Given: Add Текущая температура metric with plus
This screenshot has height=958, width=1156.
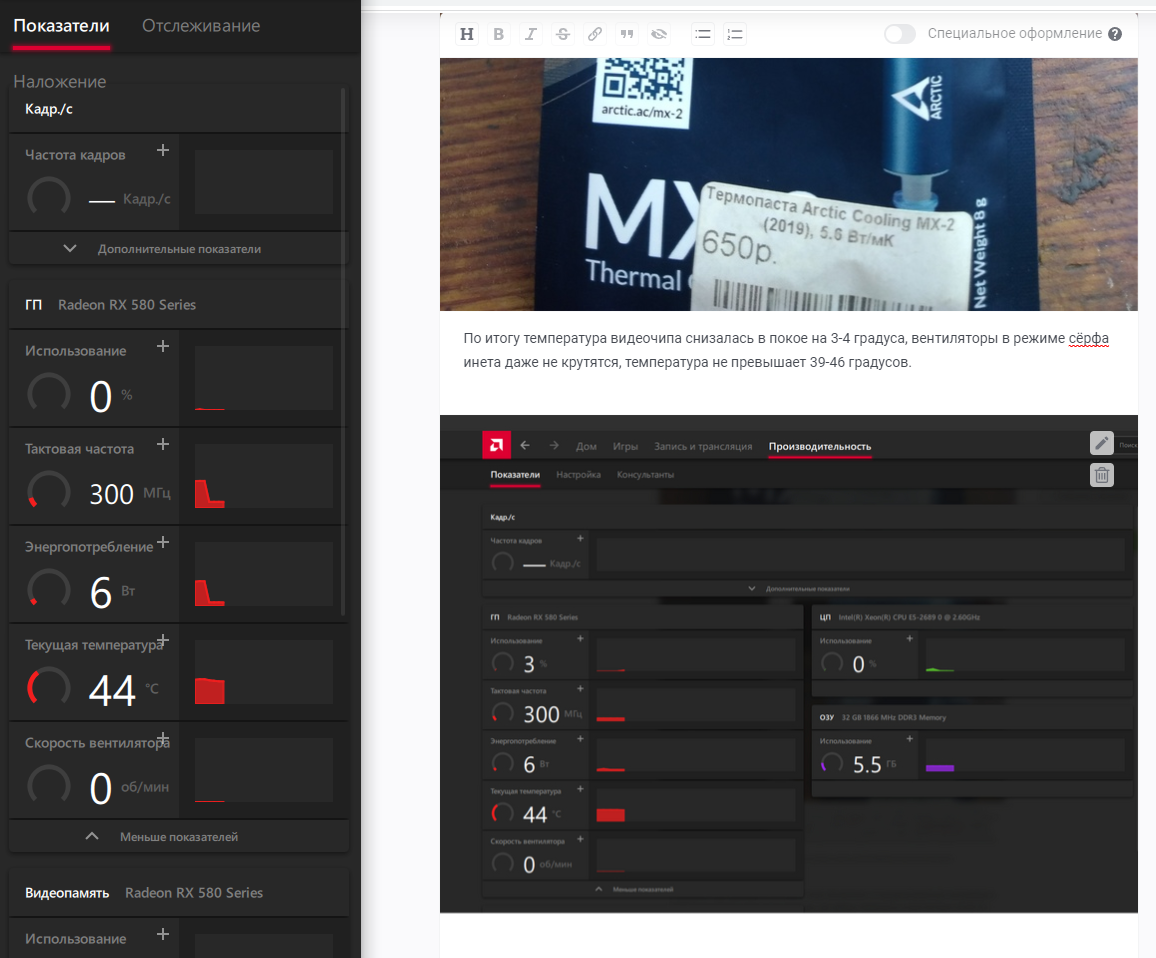Looking at the screenshot, I should [x=163, y=640].
